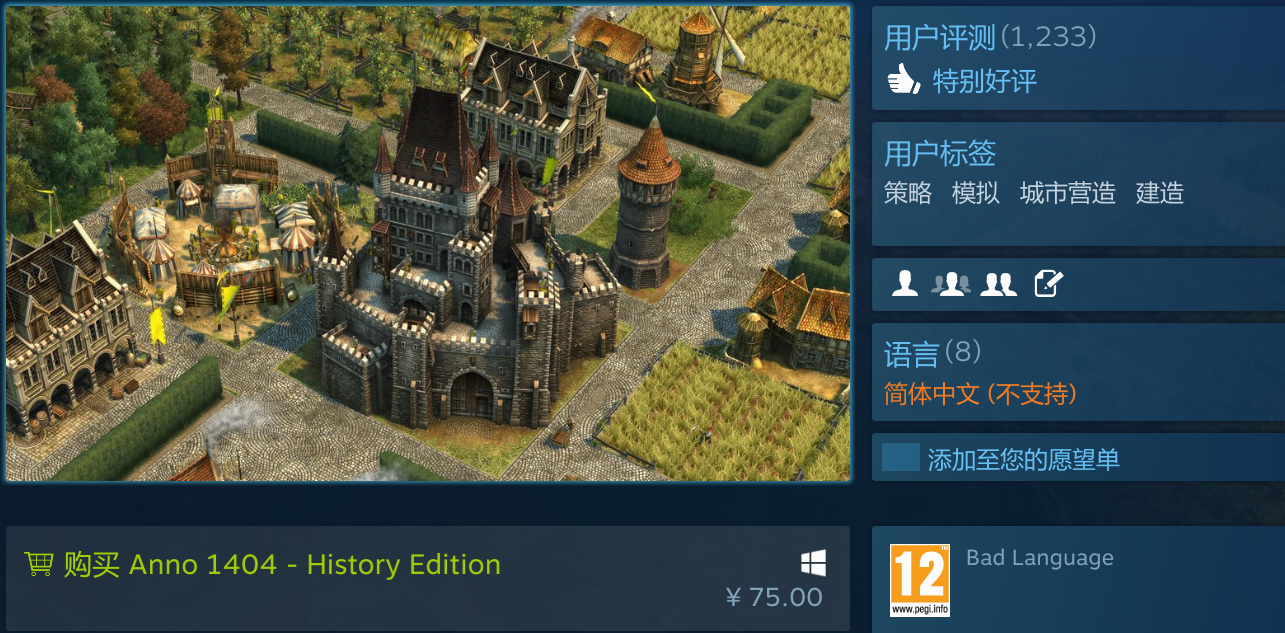Click 简体中文 (不支持) language notice
Image resolution: width=1285 pixels, height=633 pixels.
pyautogui.click(x=981, y=394)
